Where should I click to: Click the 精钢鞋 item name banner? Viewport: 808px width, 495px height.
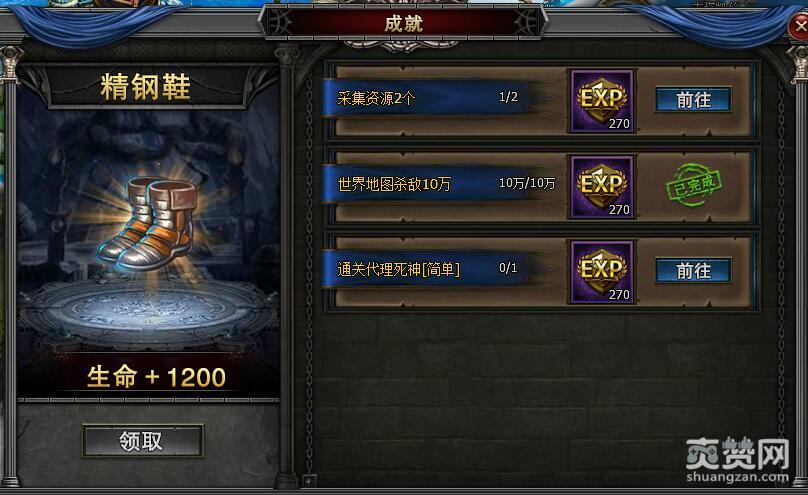146,86
